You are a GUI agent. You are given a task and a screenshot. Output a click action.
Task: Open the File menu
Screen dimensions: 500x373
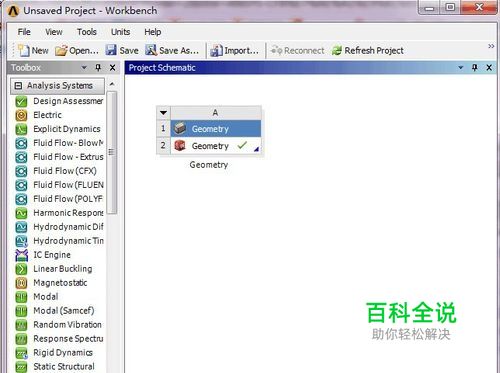click(24, 32)
